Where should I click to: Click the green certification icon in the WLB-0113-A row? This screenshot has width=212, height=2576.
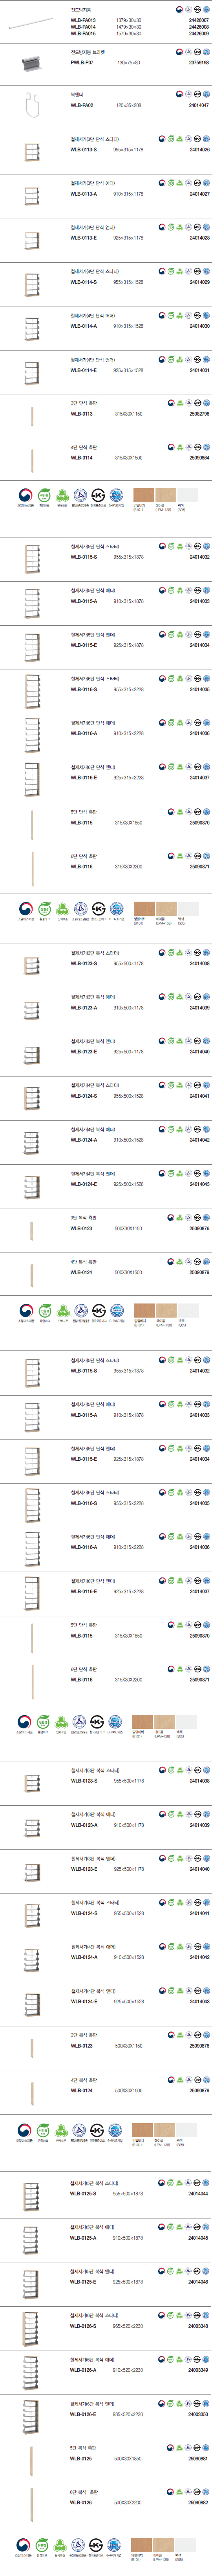(x=171, y=184)
